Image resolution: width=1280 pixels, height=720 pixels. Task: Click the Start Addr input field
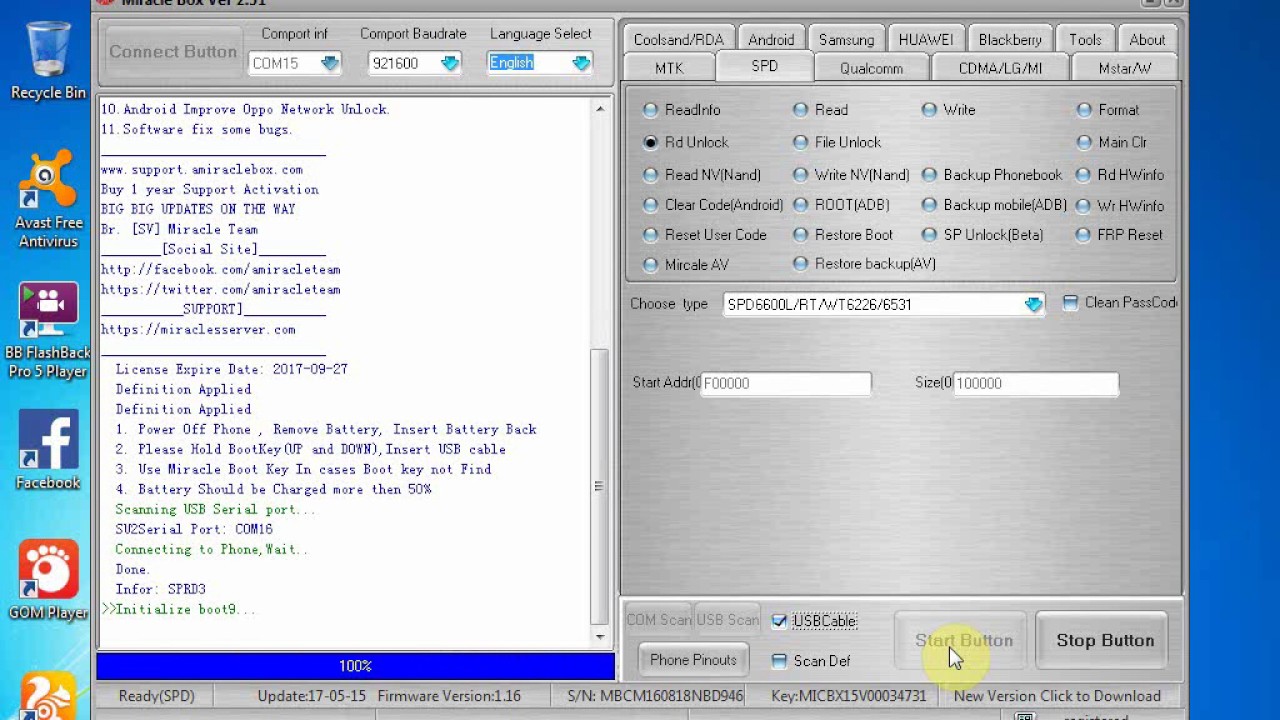click(786, 383)
